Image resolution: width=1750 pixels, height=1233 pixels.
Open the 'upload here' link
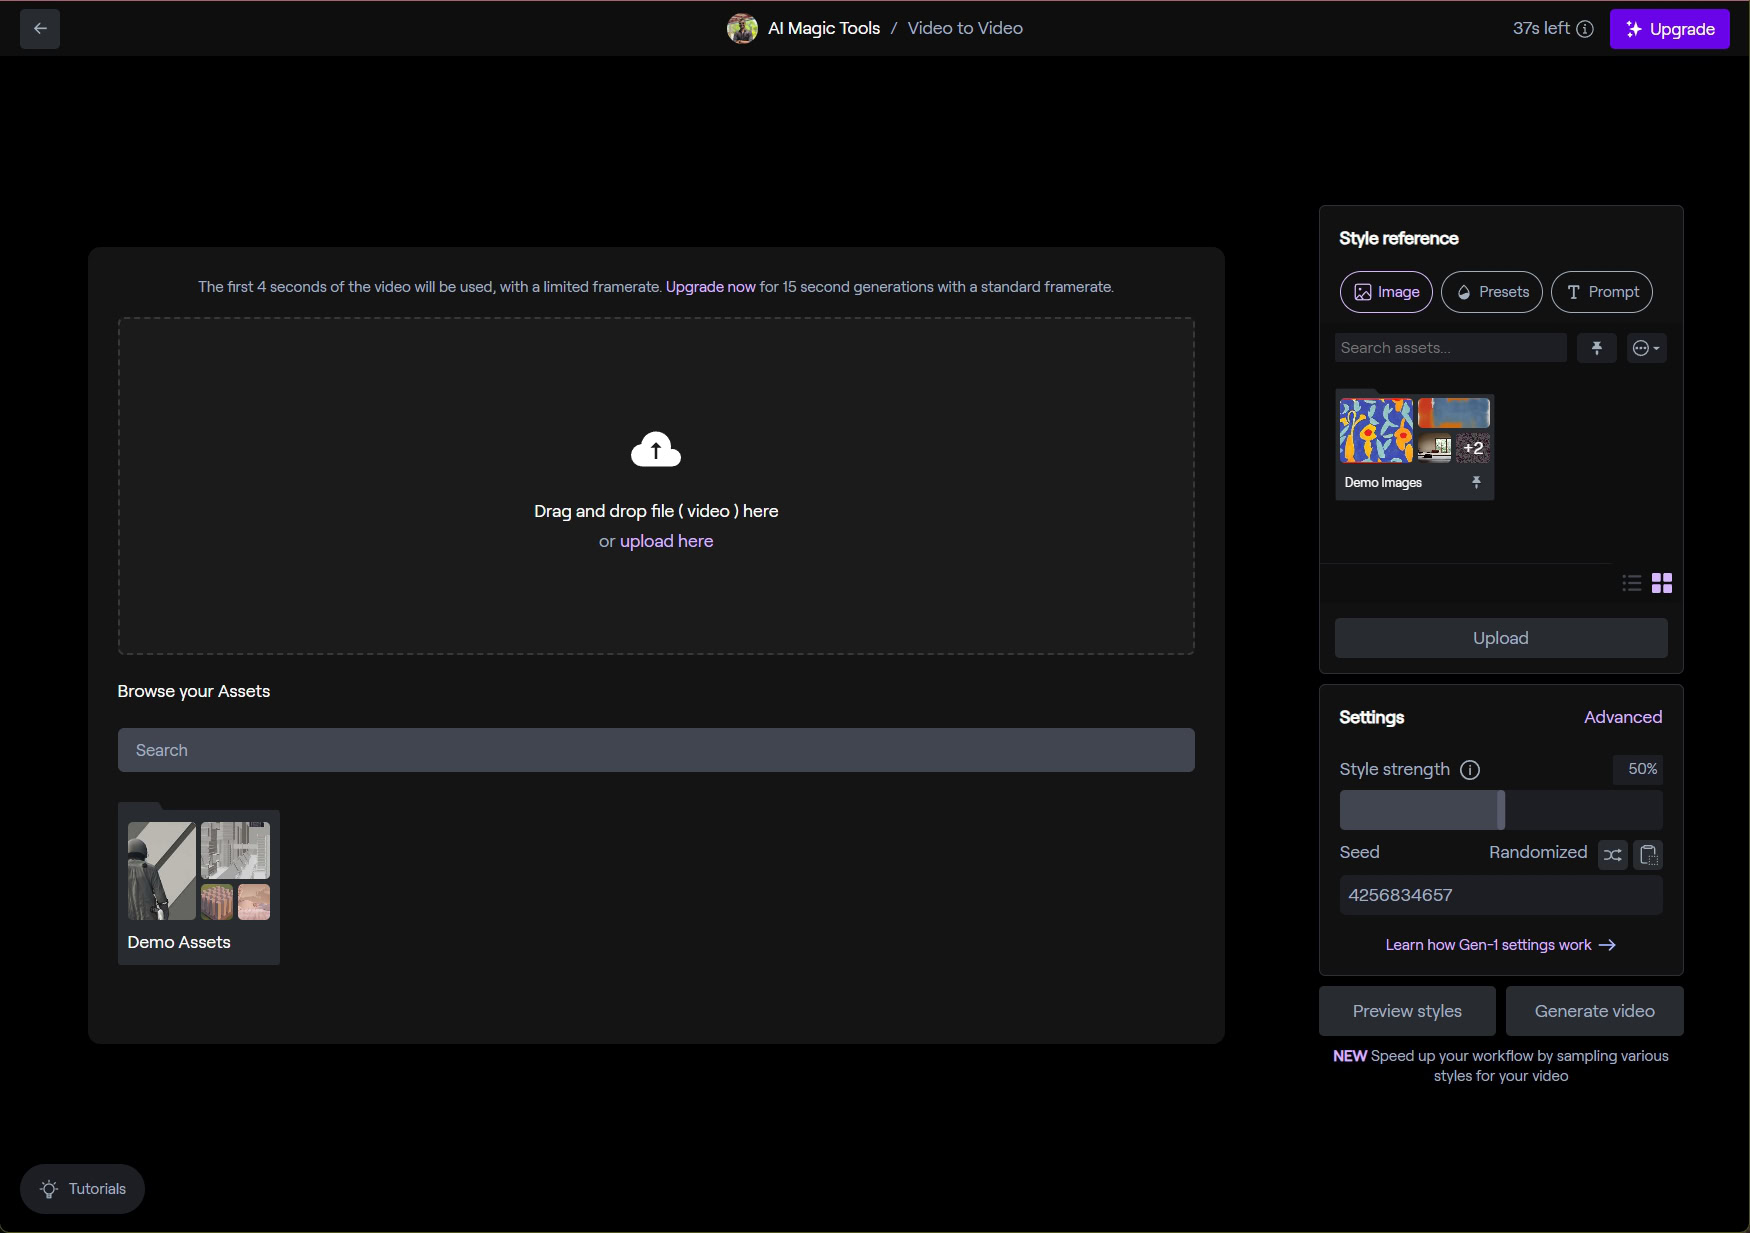pyautogui.click(x=666, y=541)
